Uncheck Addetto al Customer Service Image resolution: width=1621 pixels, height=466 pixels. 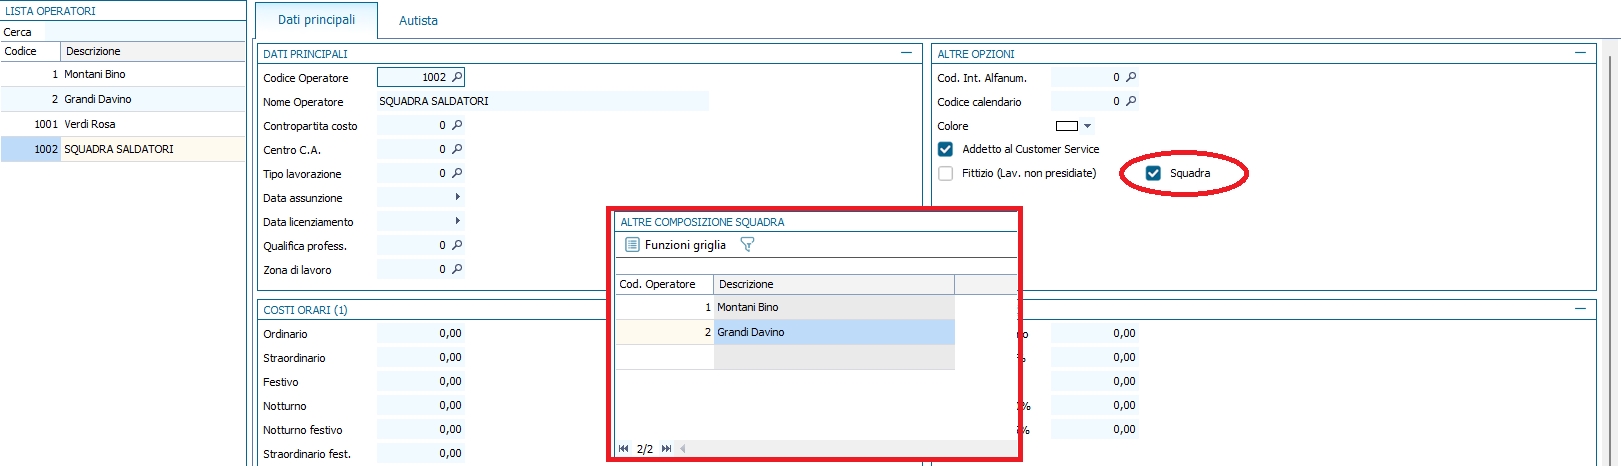945,149
